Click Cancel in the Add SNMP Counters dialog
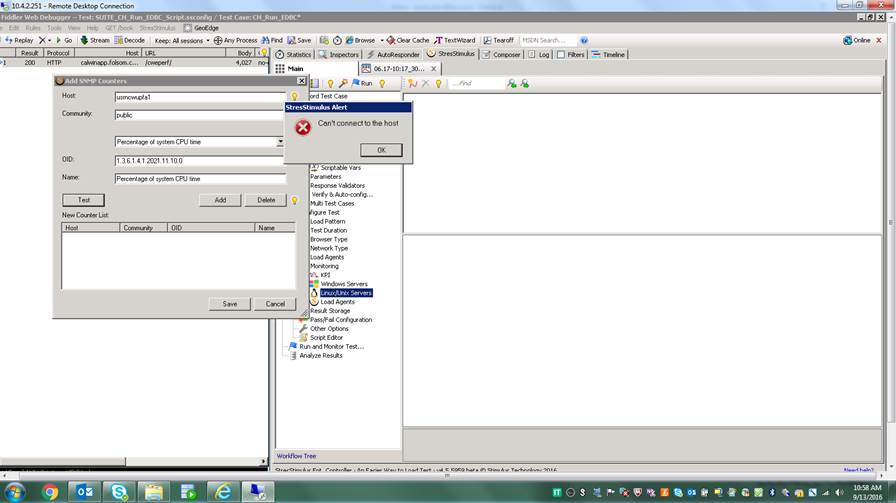The image size is (896, 503). pos(275,304)
